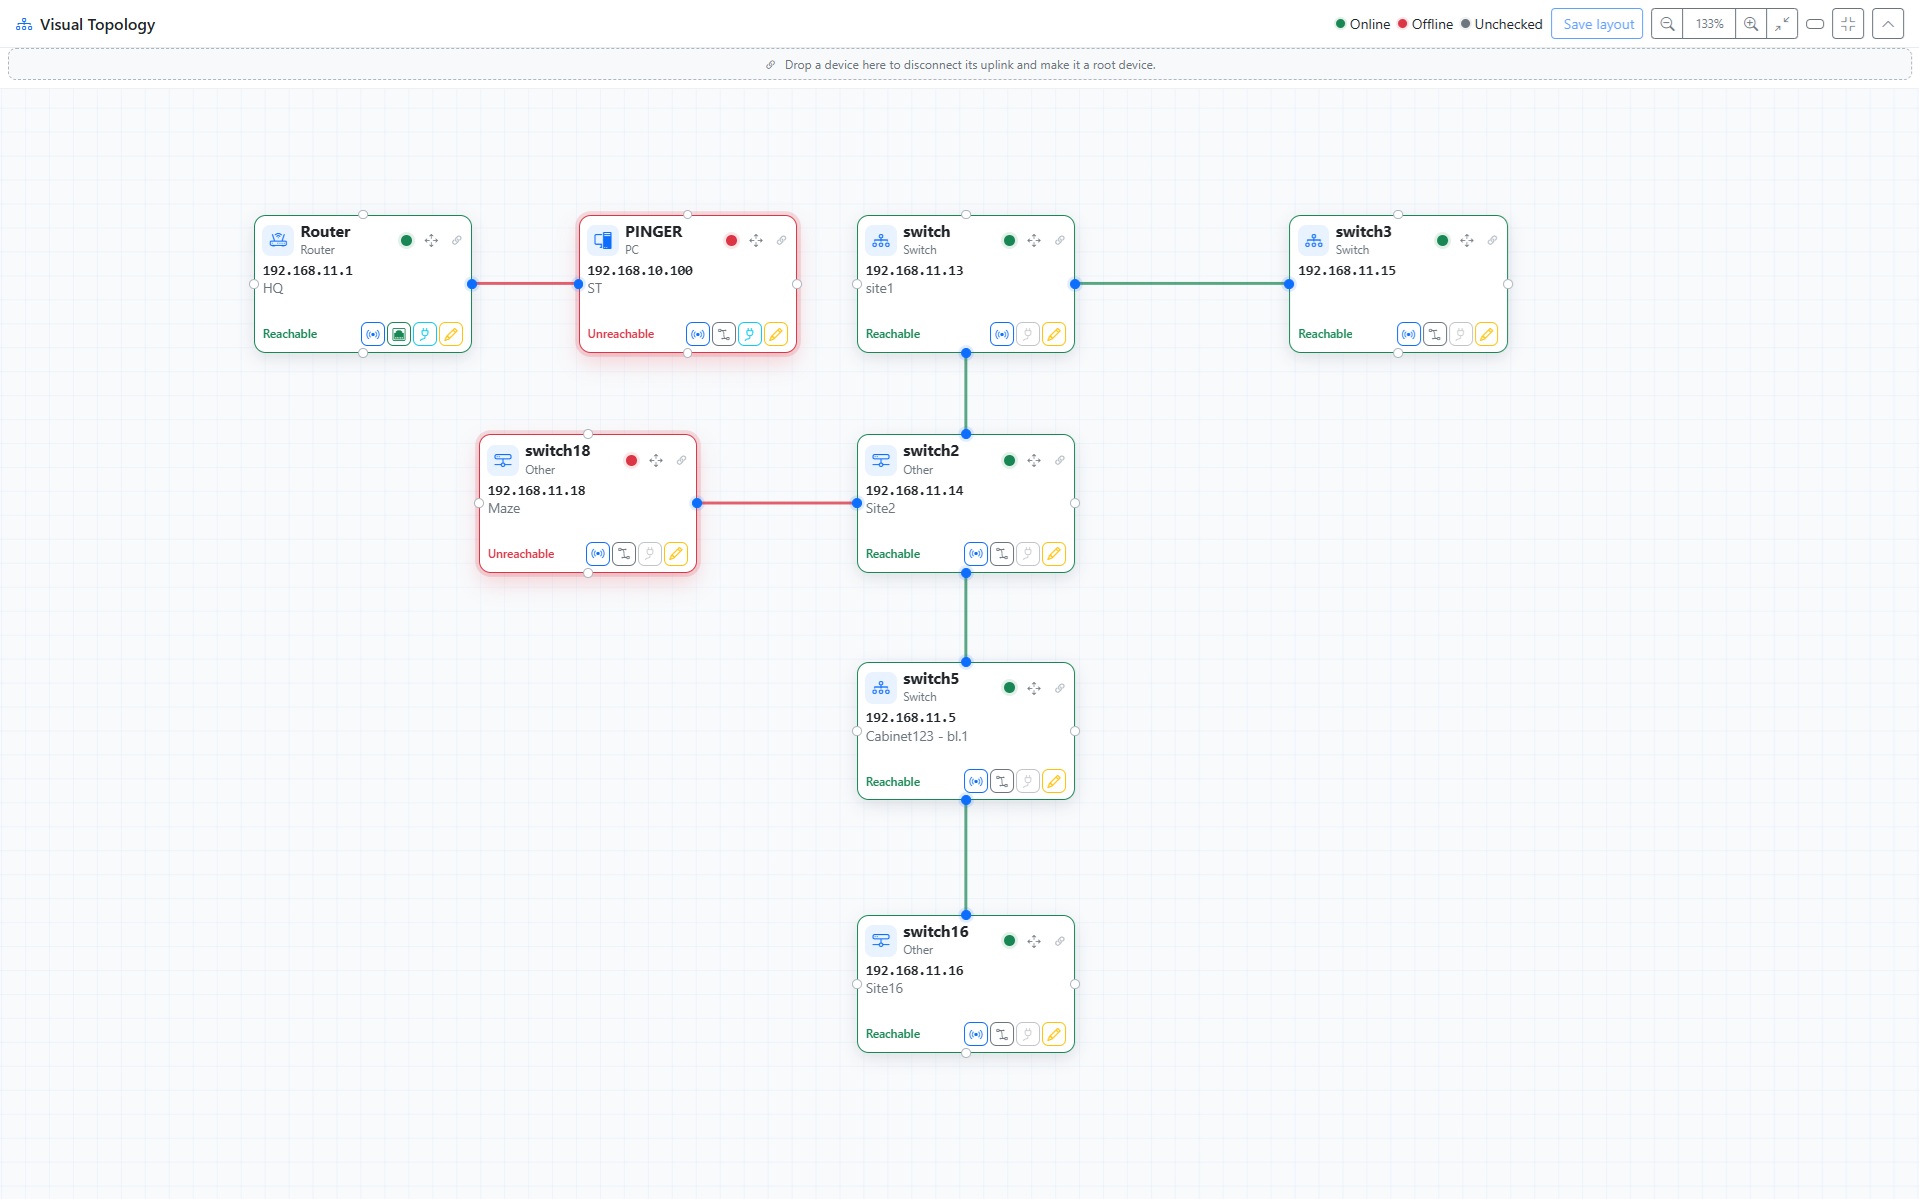
Task: Click the move handle on the switch16 card
Action: click(x=1034, y=941)
